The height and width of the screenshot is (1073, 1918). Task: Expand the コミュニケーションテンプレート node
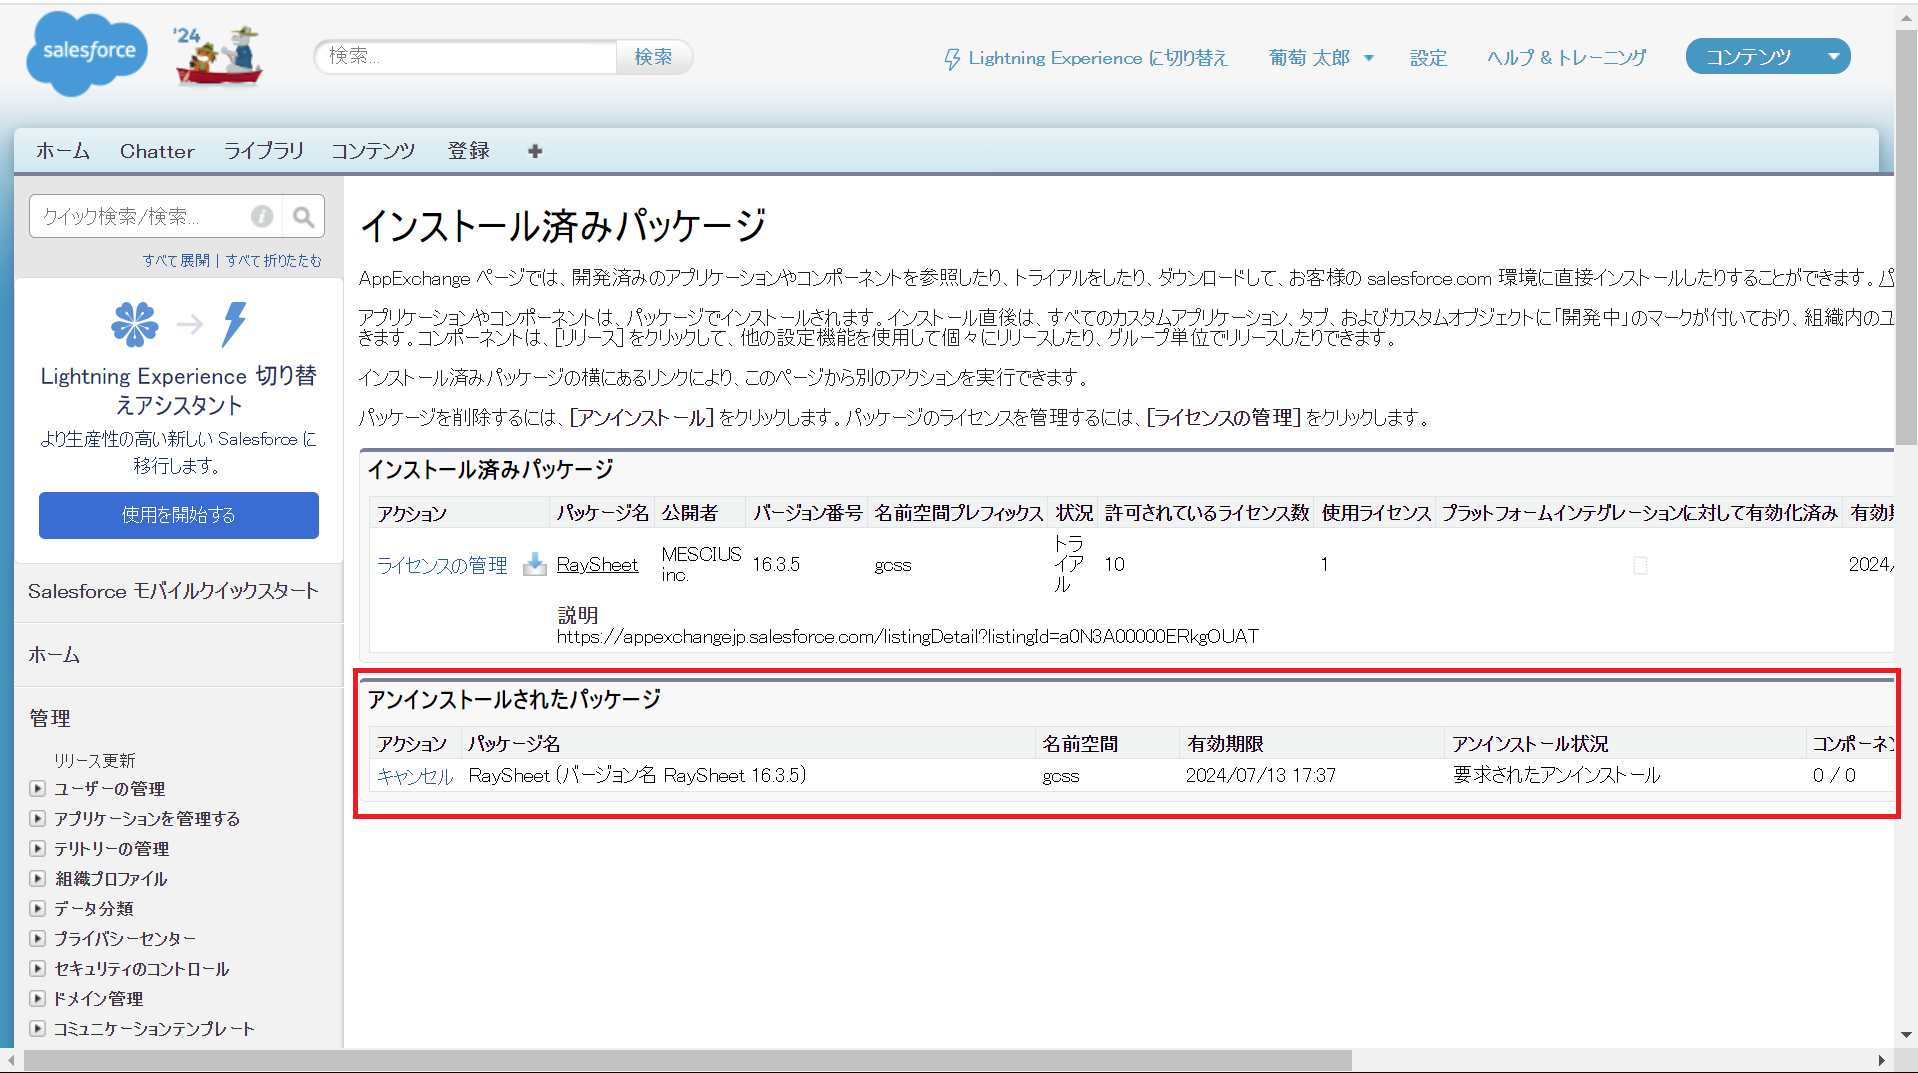pos(38,1029)
